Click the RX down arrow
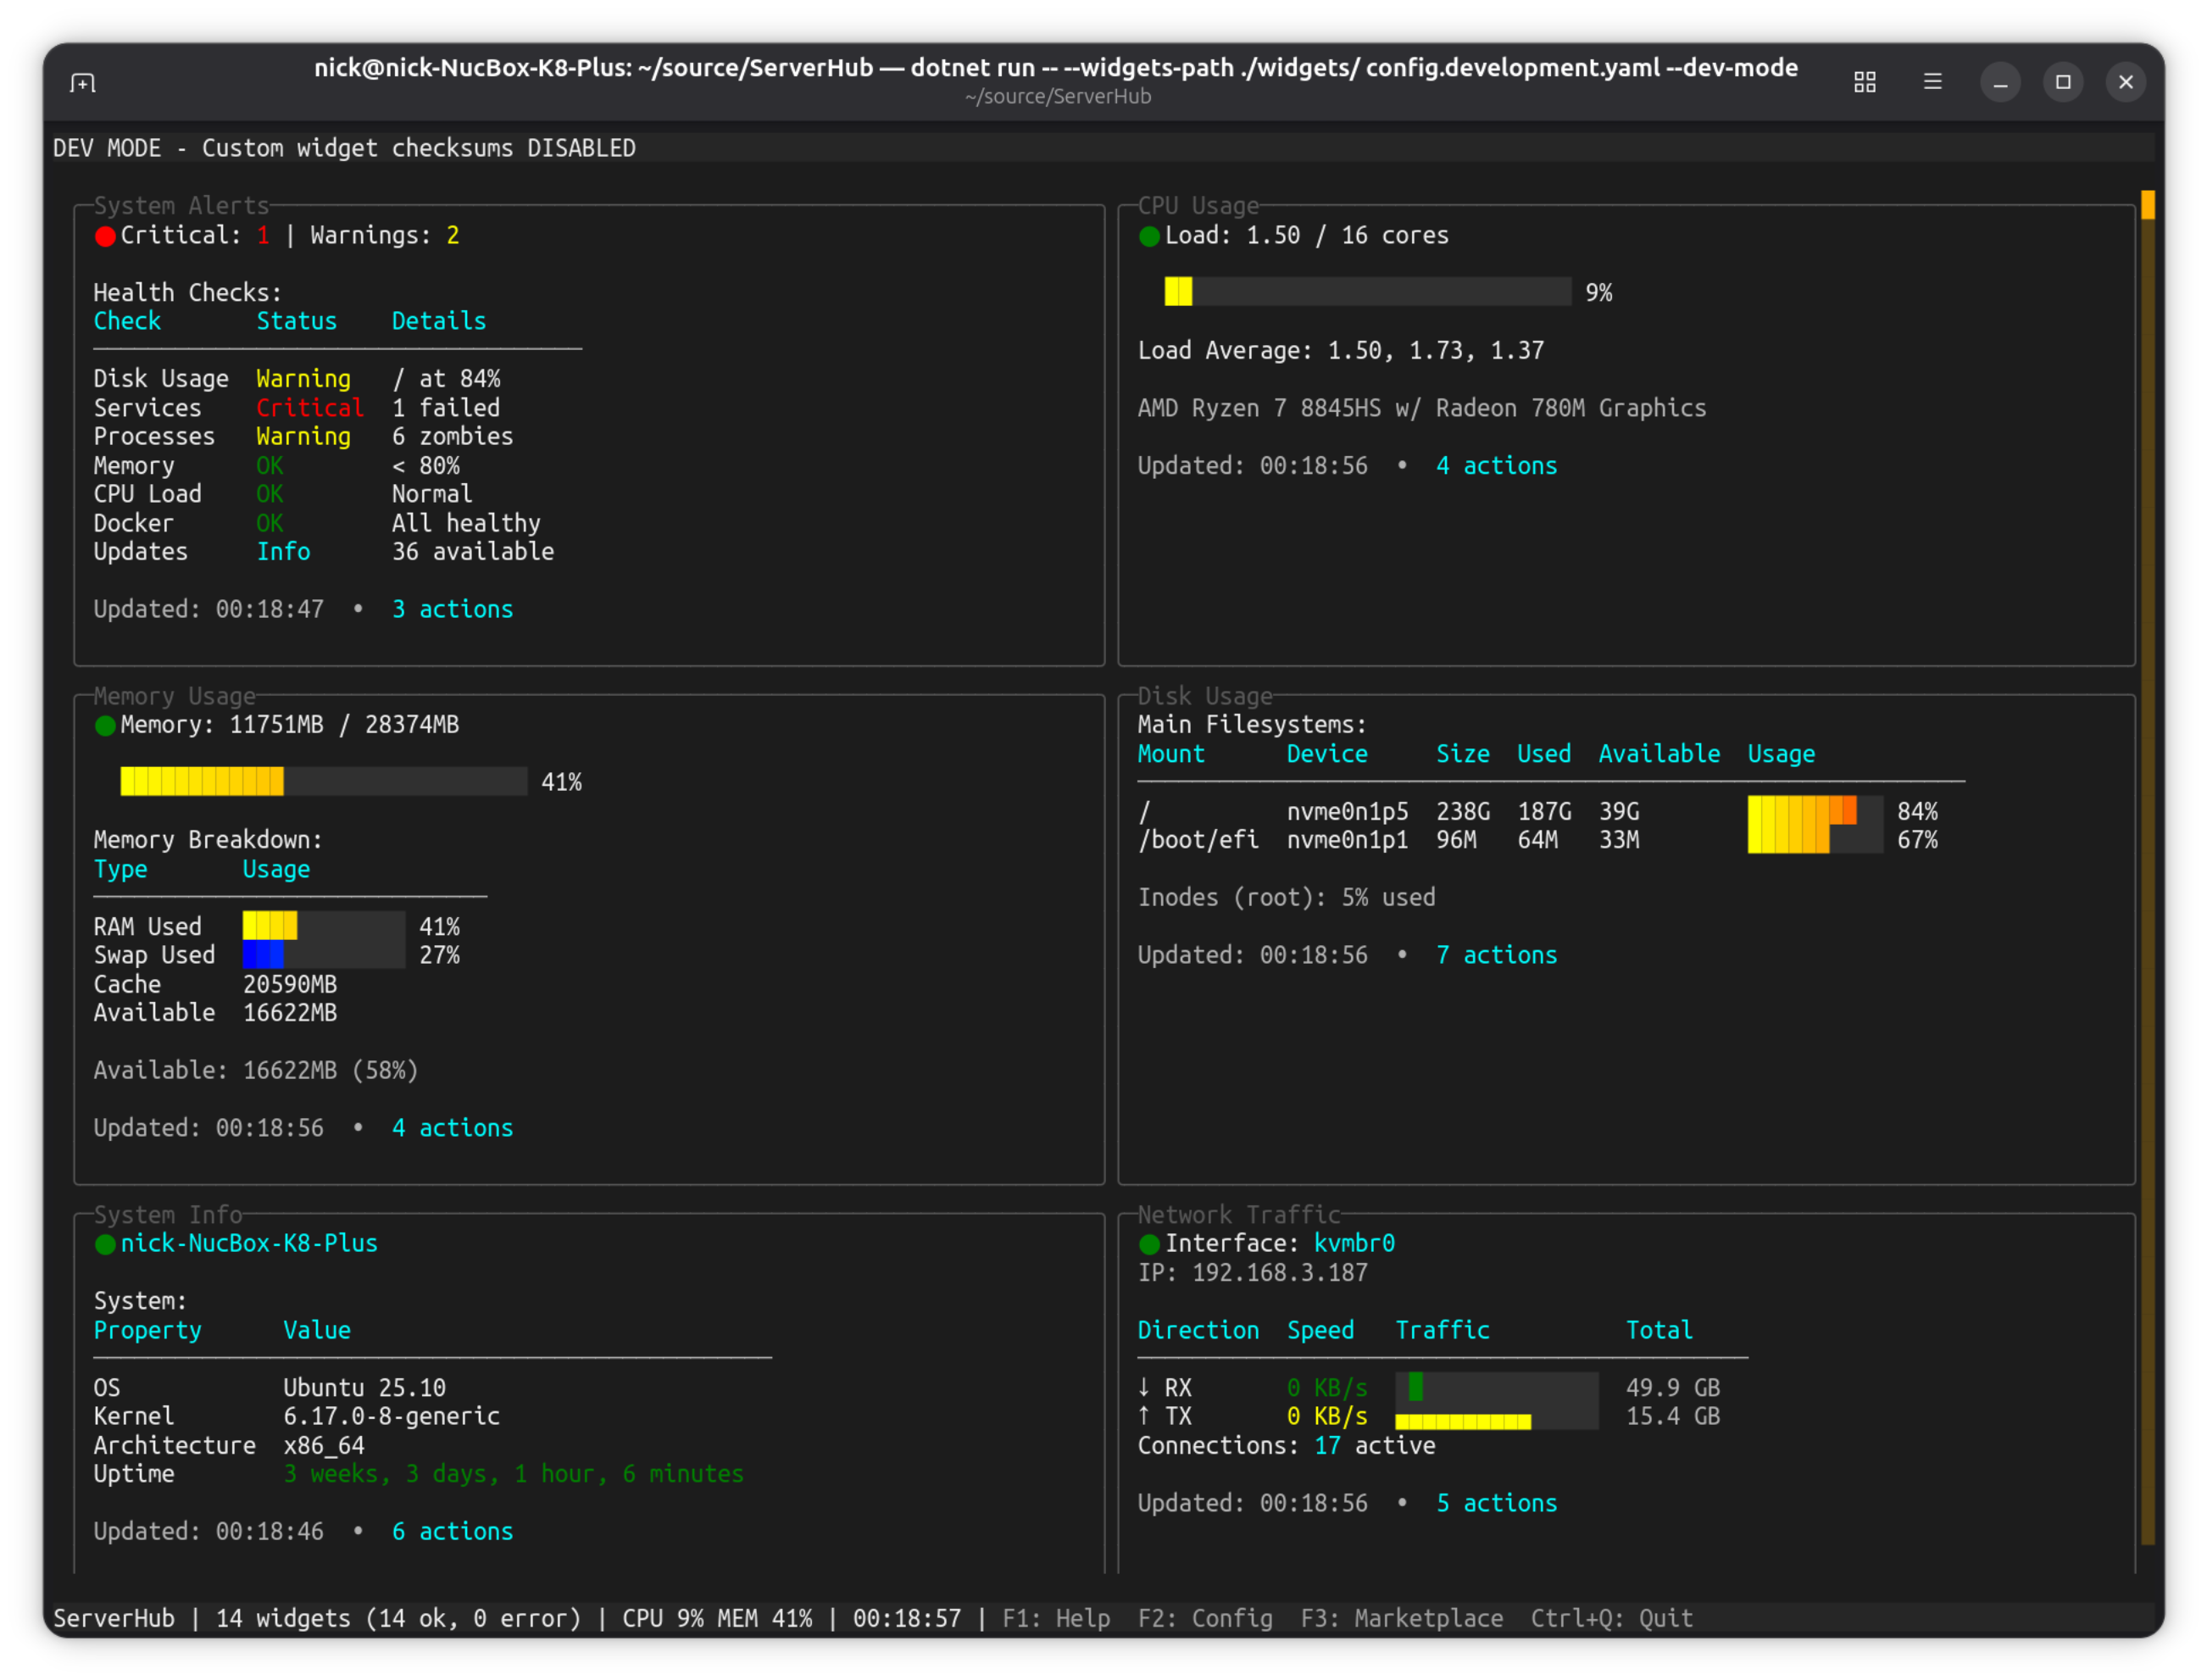2207x1680 pixels. tap(1143, 1388)
